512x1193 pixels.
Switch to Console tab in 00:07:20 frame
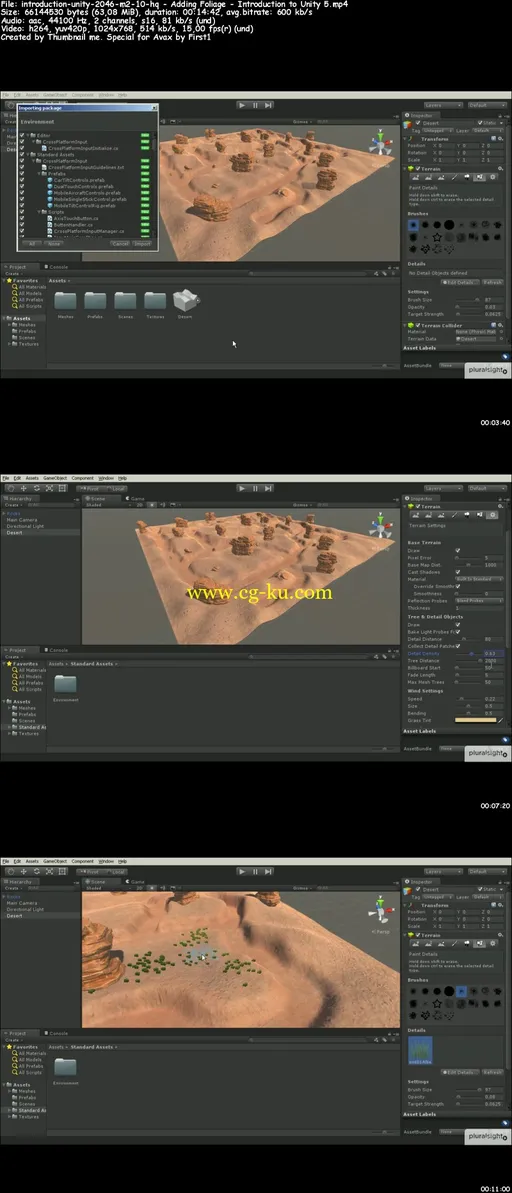point(57,650)
